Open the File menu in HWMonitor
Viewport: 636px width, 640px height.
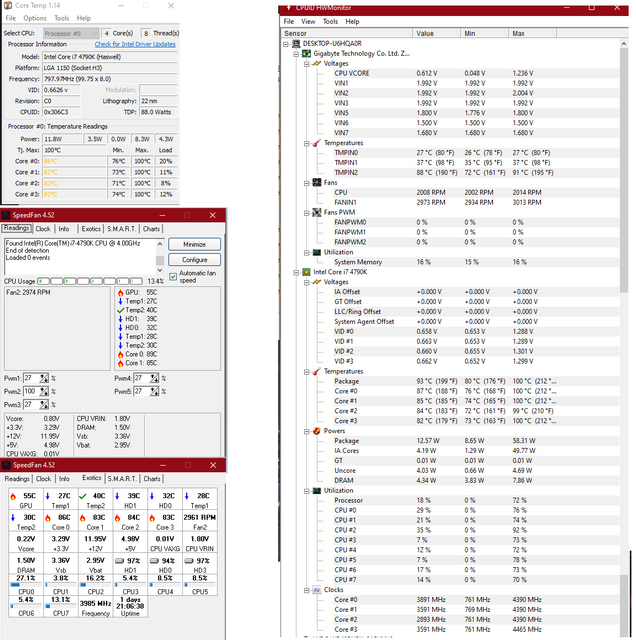click(289, 21)
